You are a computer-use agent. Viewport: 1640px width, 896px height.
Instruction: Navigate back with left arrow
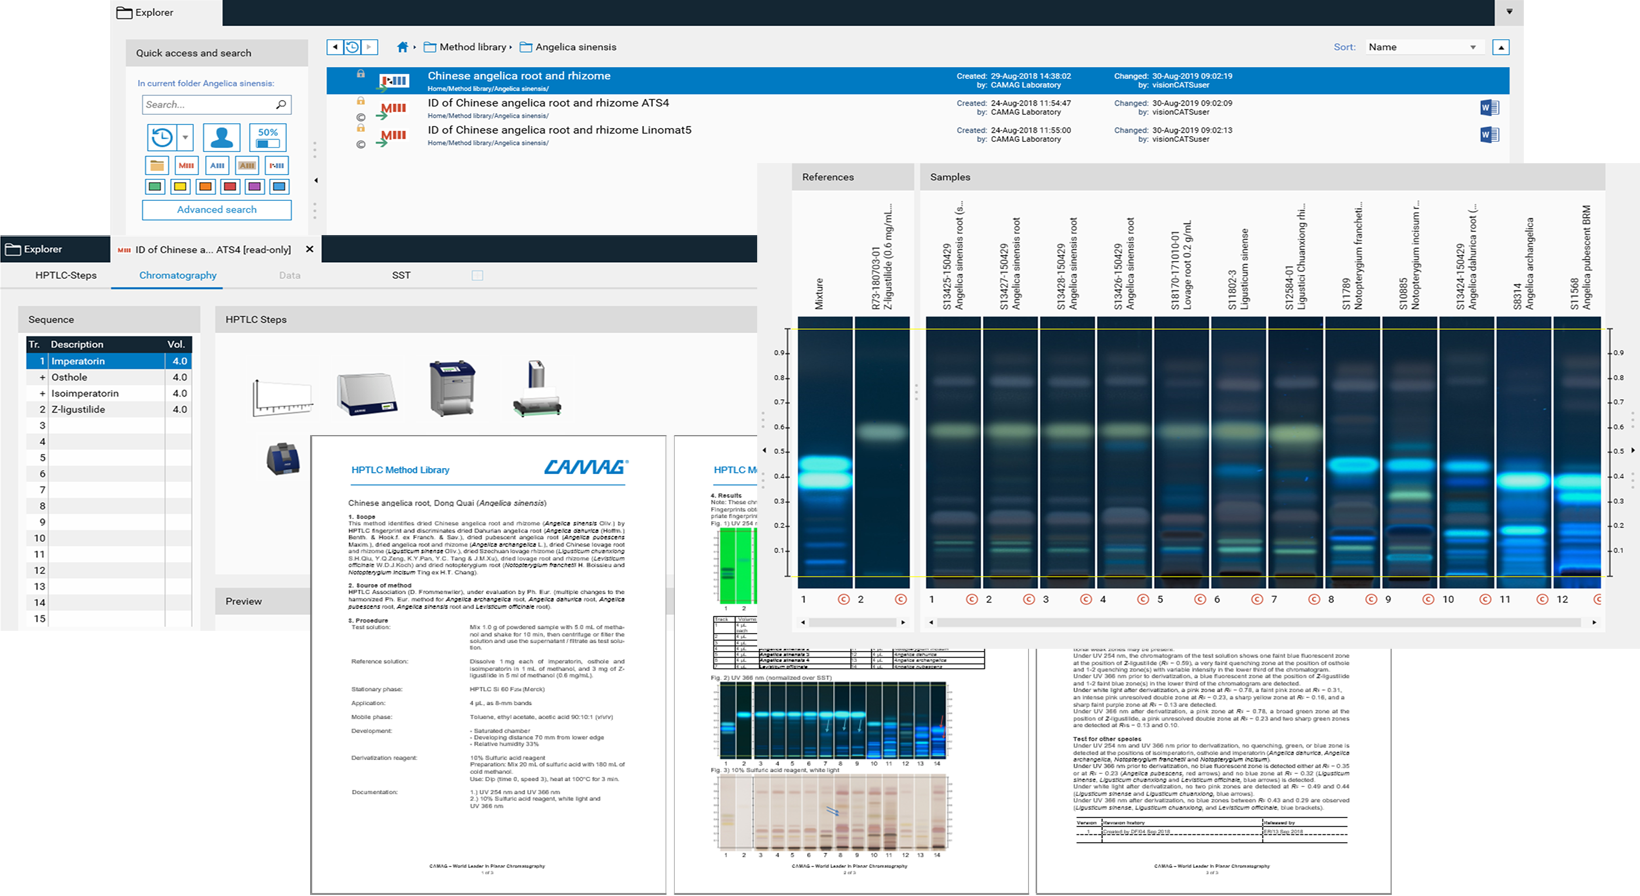(335, 47)
